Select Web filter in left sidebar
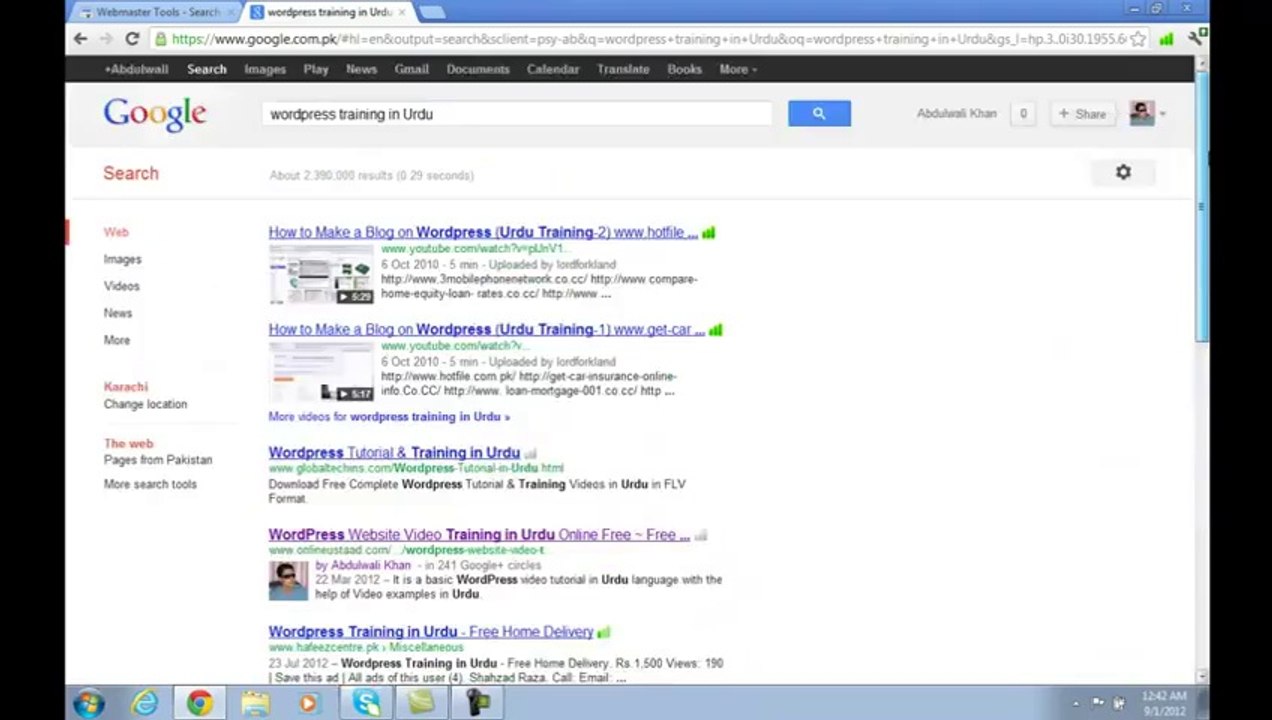The image size is (1272, 720). click(x=116, y=232)
